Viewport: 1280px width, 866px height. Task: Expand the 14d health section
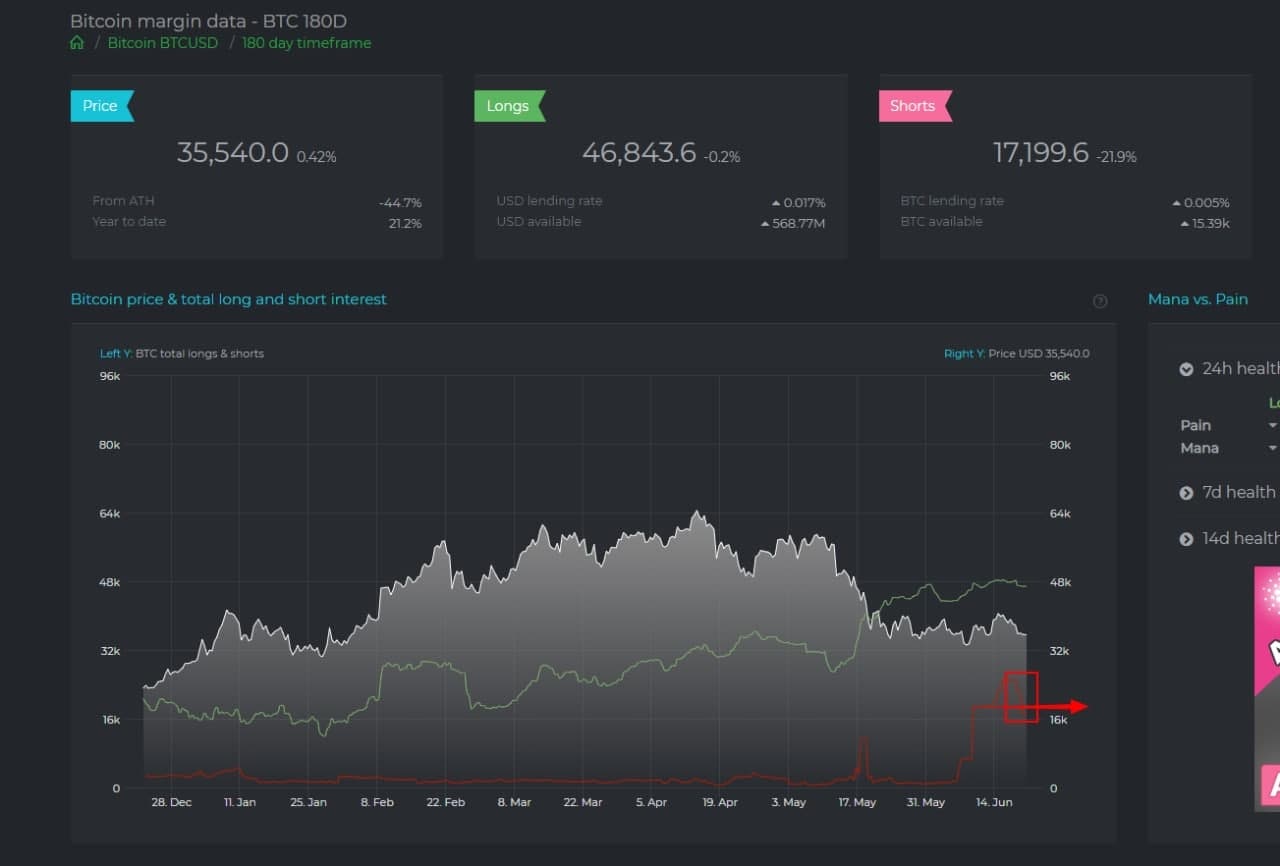tap(1186, 539)
